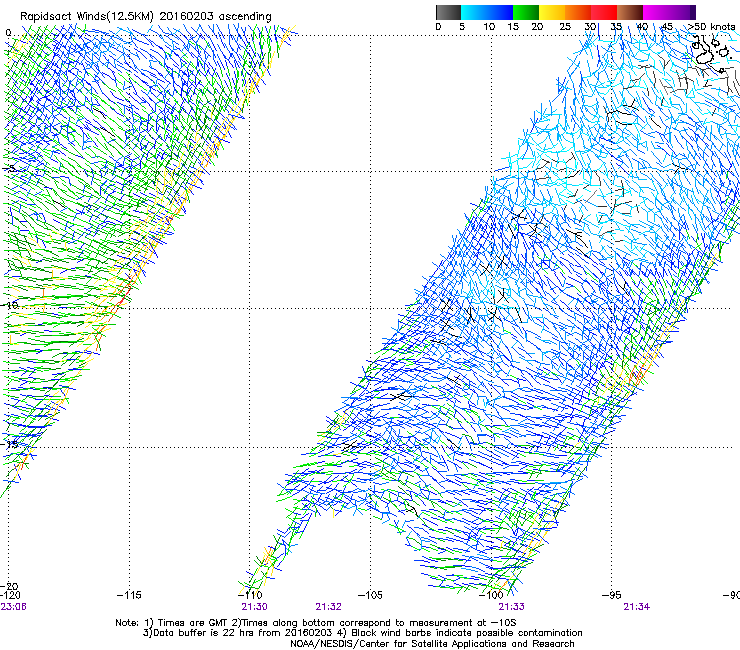Viewport: 740px width, 650px height.
Task: Click the '23:06' pass time label
Action: point(13,607)
